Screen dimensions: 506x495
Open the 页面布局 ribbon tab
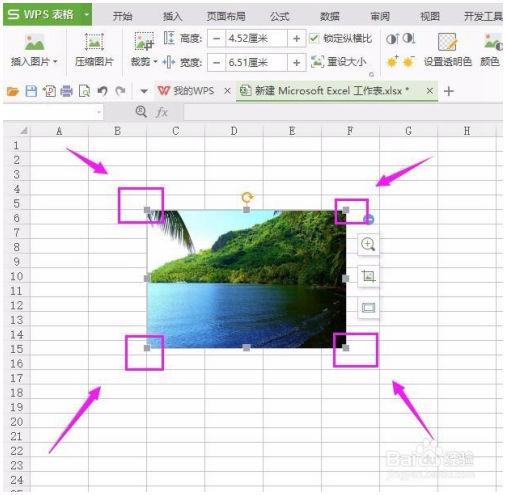(x=226, y=16)
